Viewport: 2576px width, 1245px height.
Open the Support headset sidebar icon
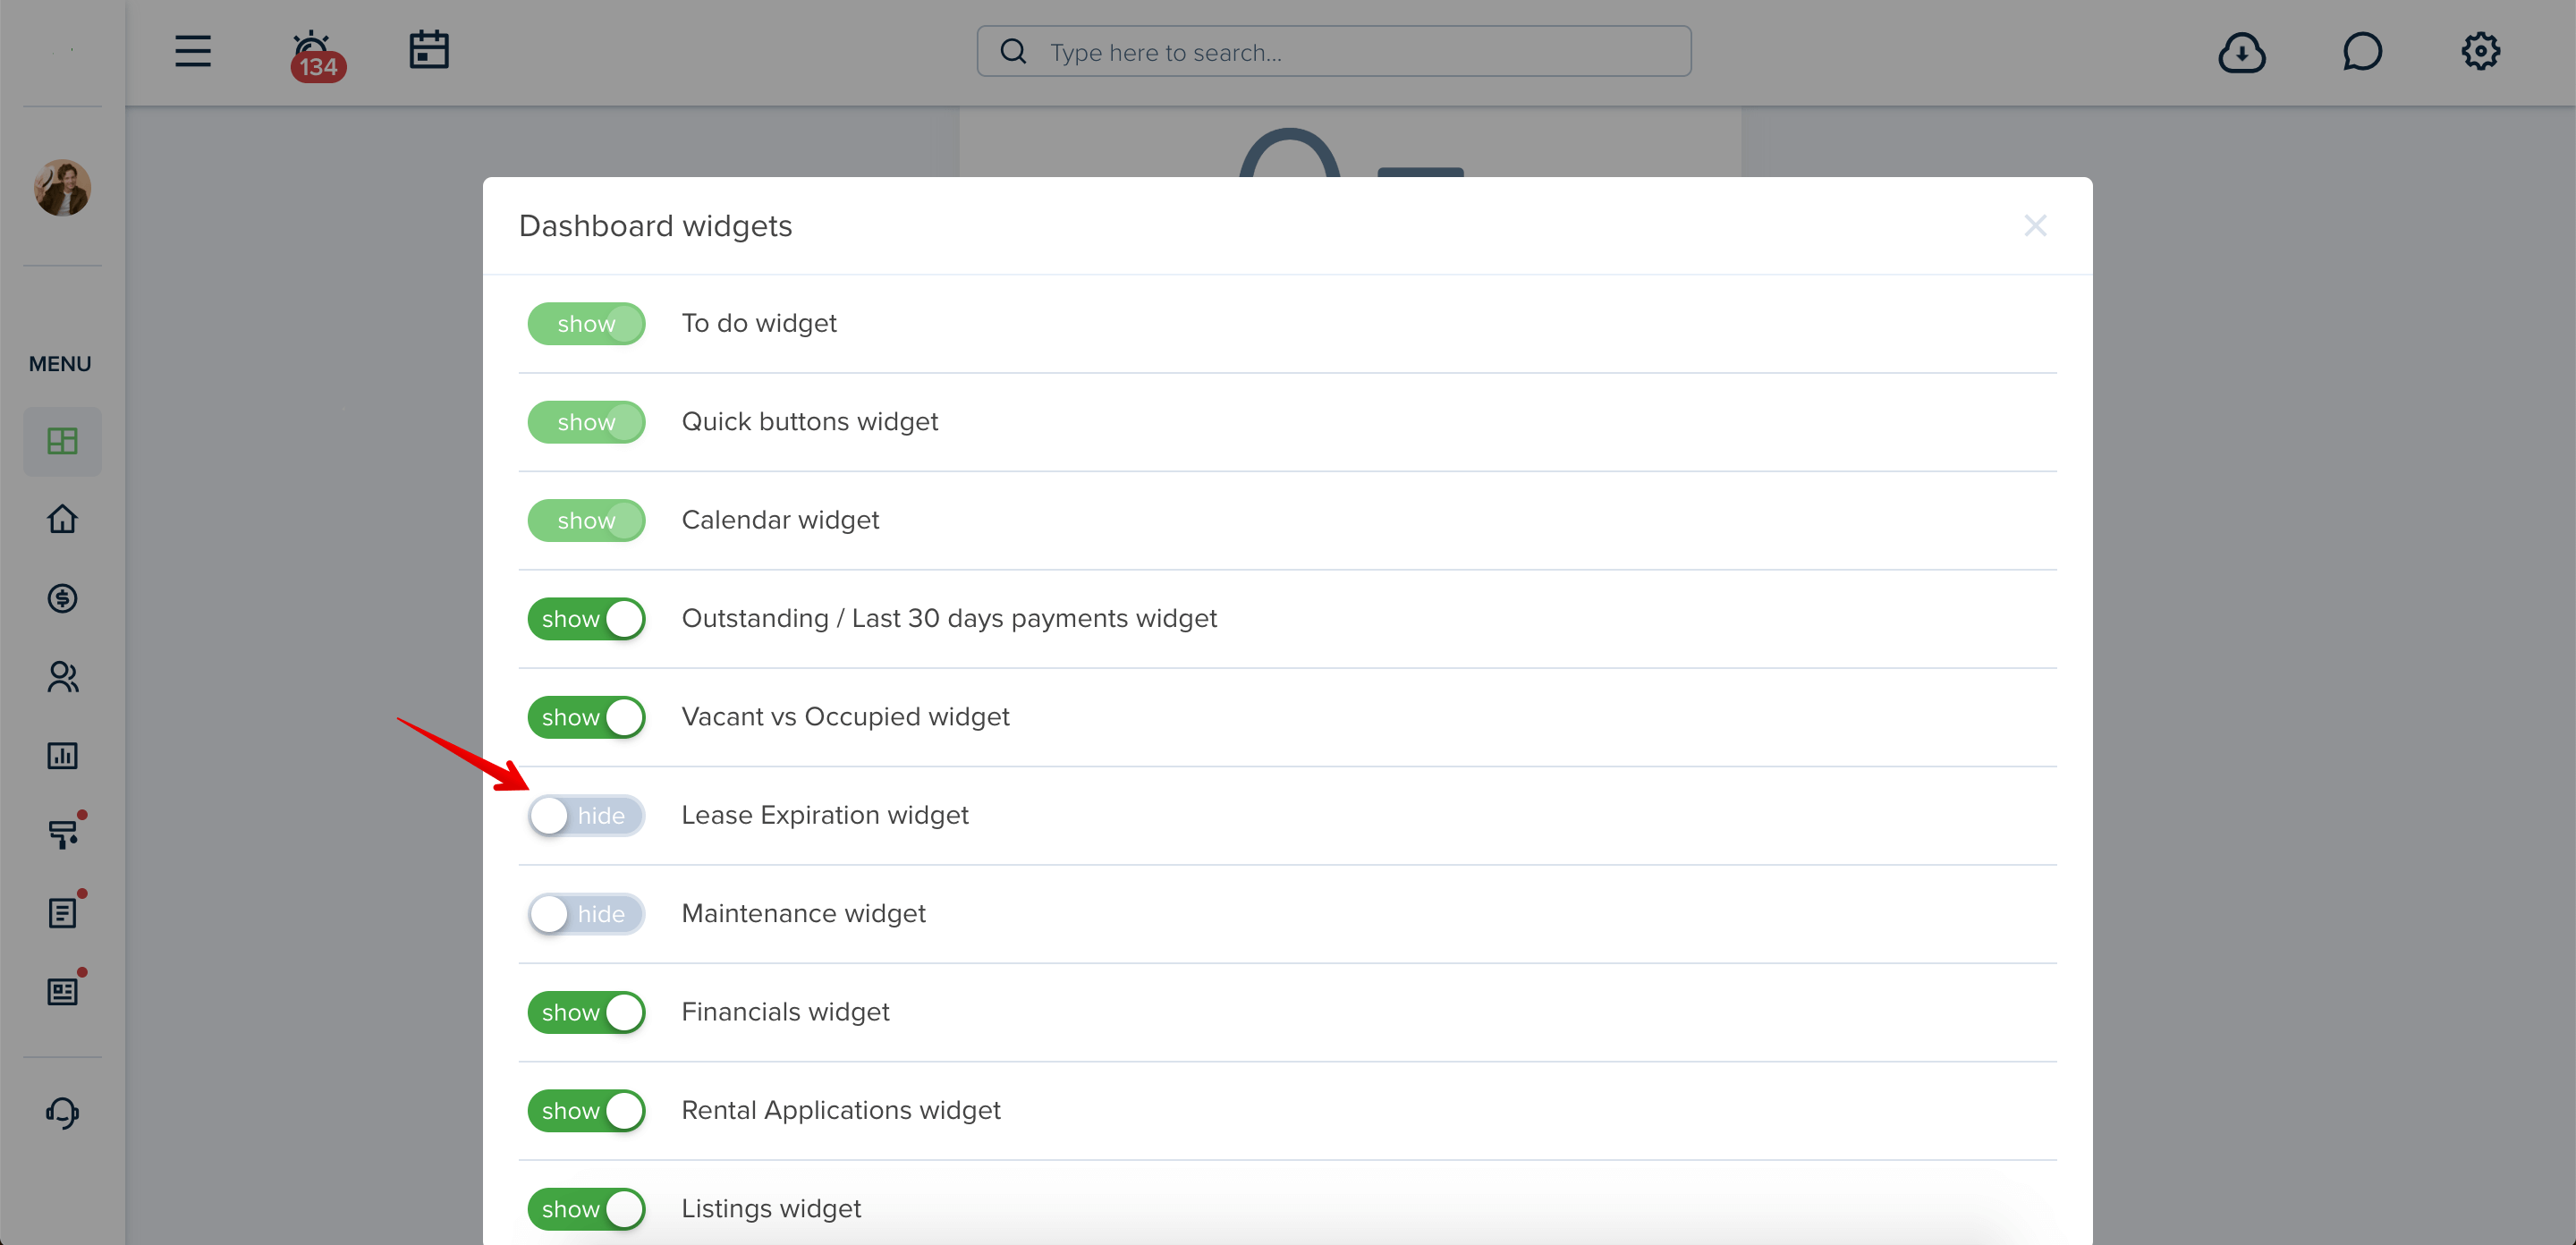pos(62,1112)
